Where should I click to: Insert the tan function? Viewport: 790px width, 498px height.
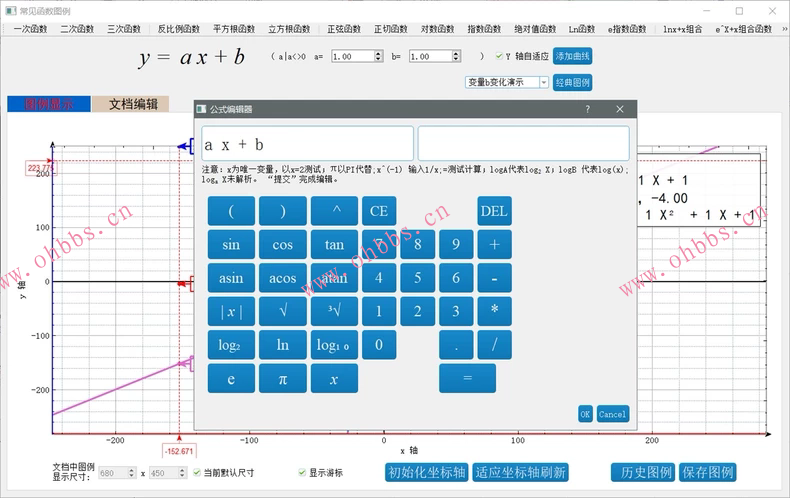tap(335, 244)
